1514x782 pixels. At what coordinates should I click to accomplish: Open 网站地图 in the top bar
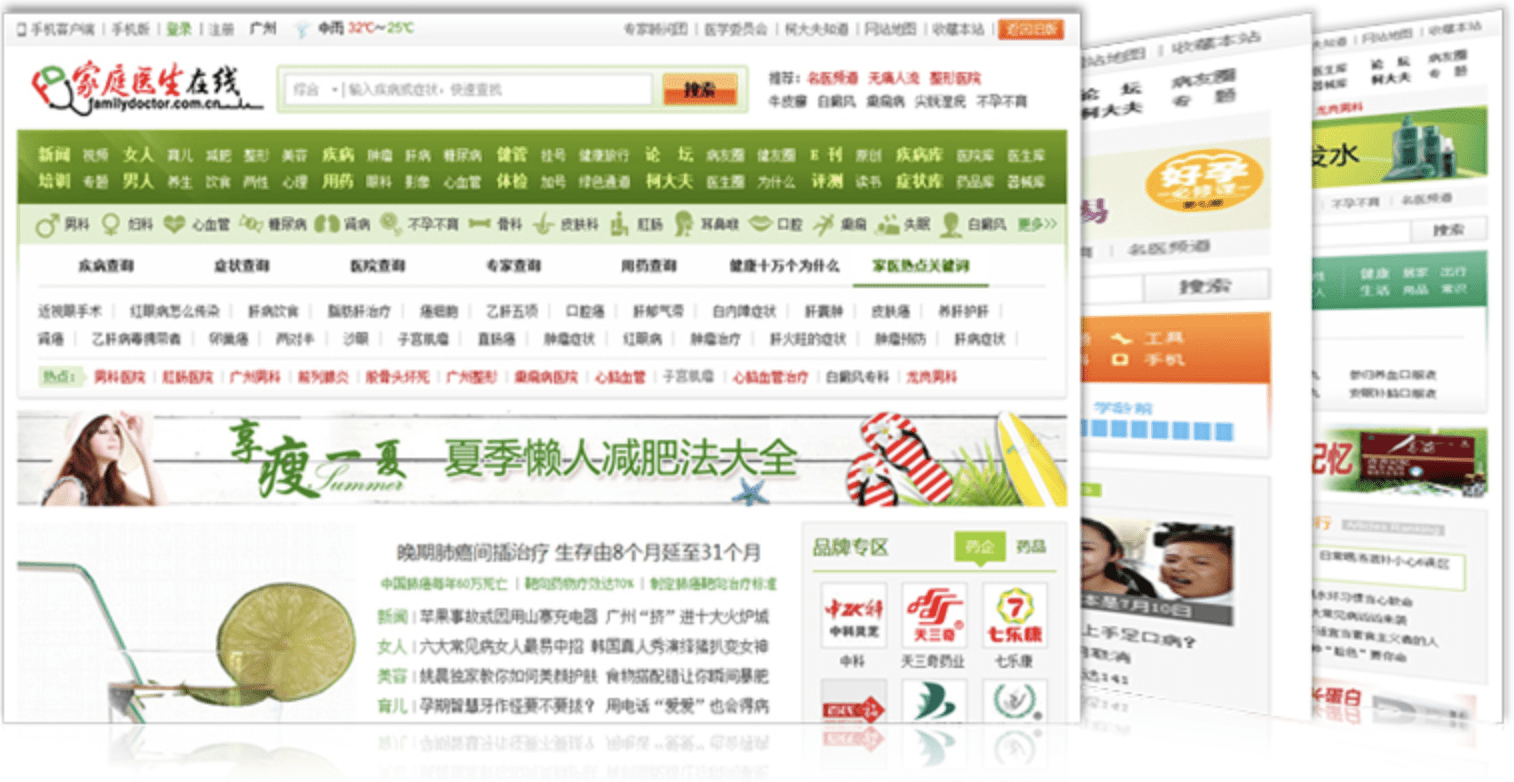point(890,29)
